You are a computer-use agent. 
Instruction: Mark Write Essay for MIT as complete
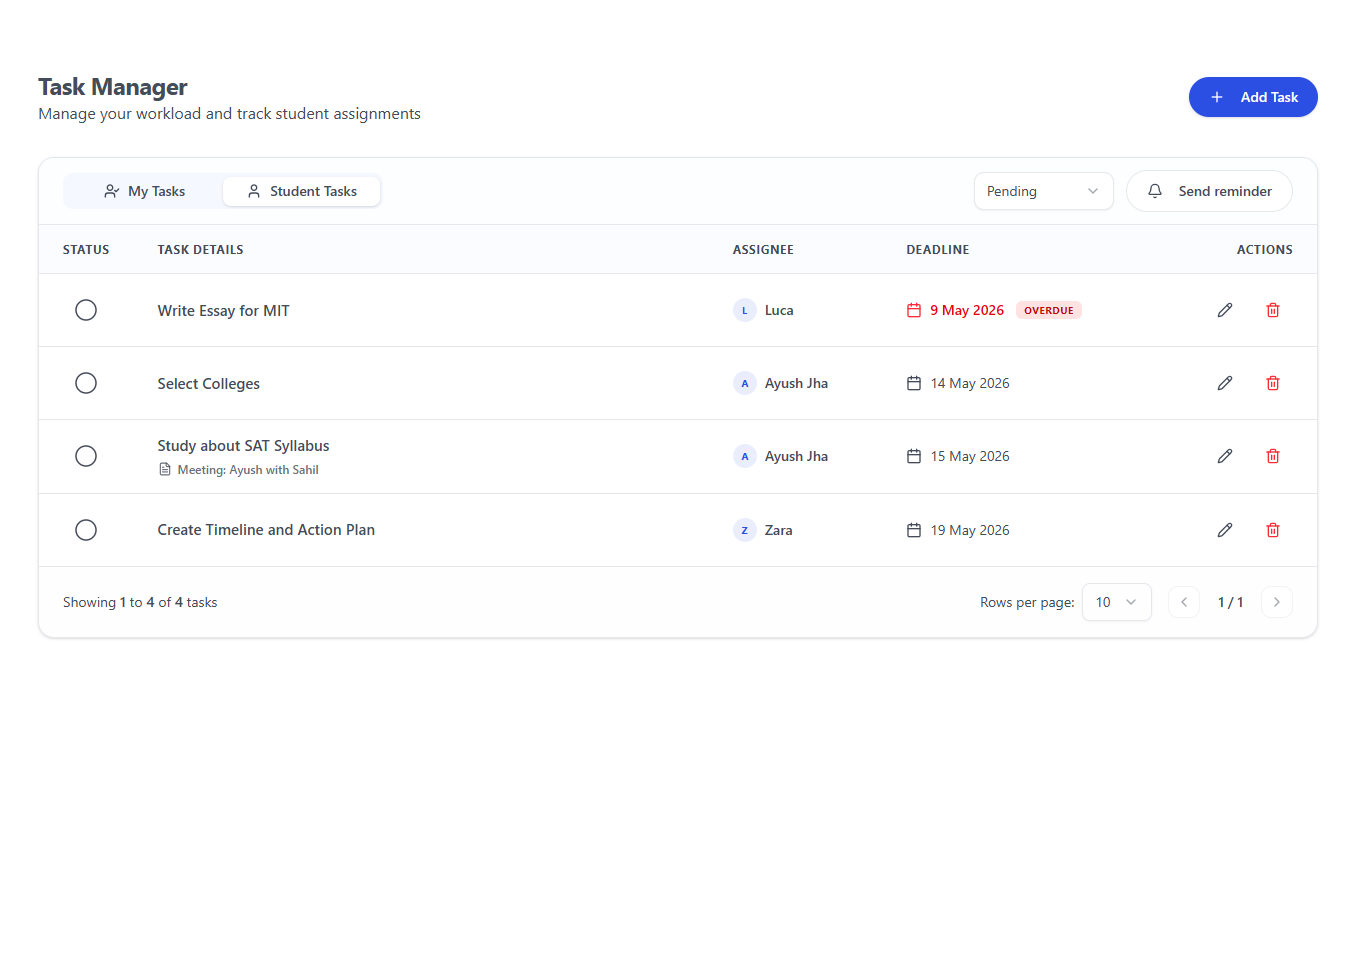[86, 310]
